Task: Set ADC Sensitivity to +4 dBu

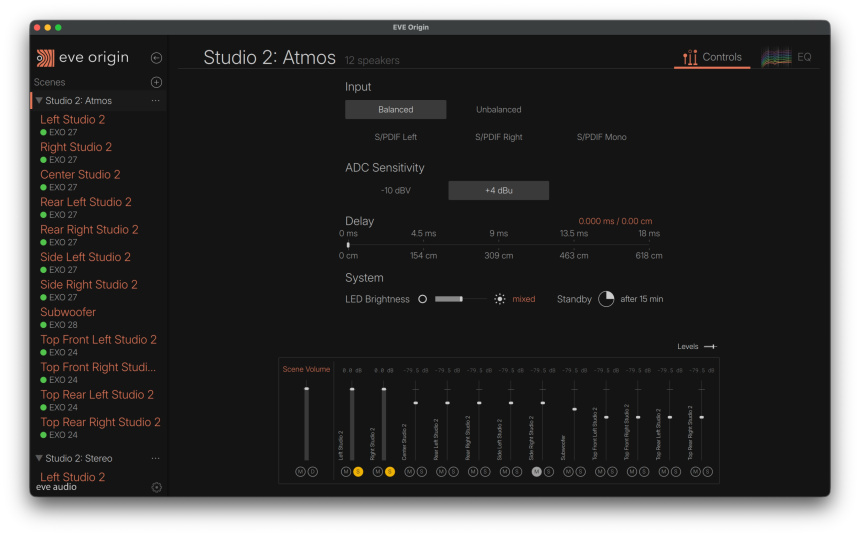Action: (499, 190)
